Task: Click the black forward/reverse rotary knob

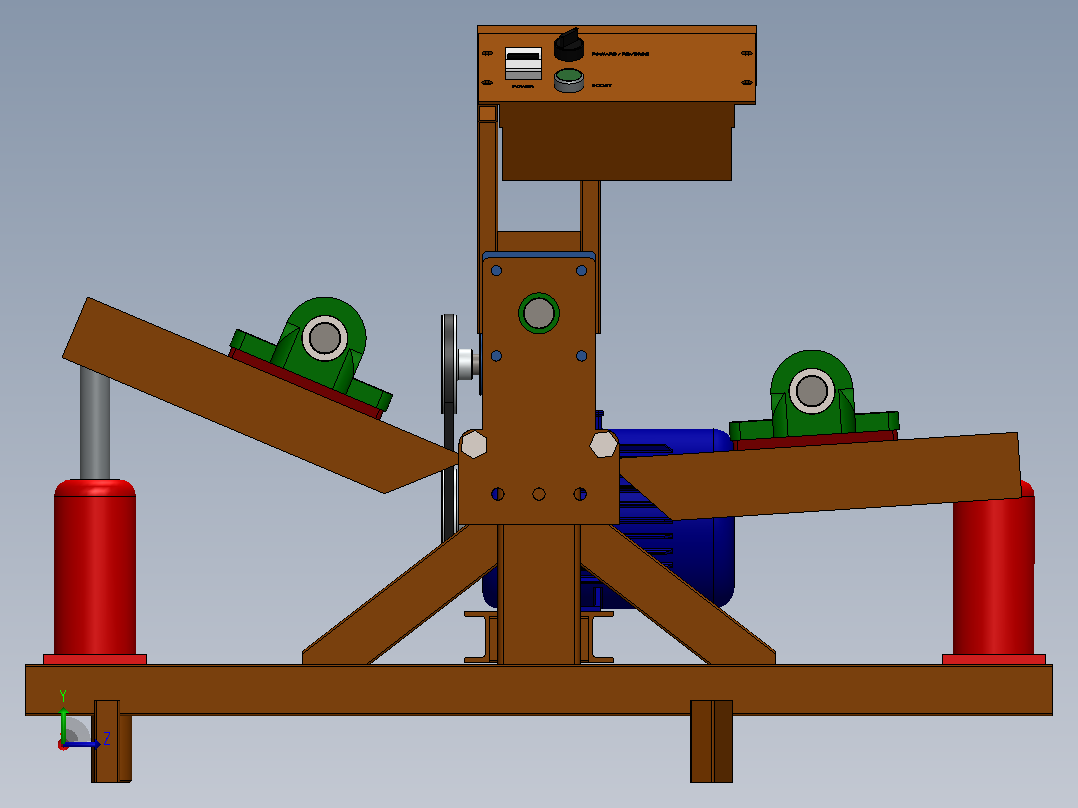Action: 569,45
